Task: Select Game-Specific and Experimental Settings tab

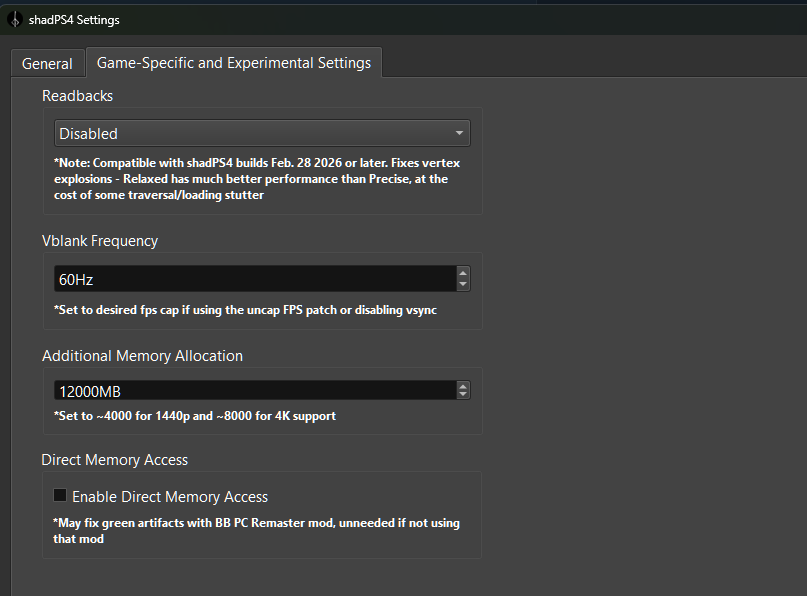Action: pos(234,62)
